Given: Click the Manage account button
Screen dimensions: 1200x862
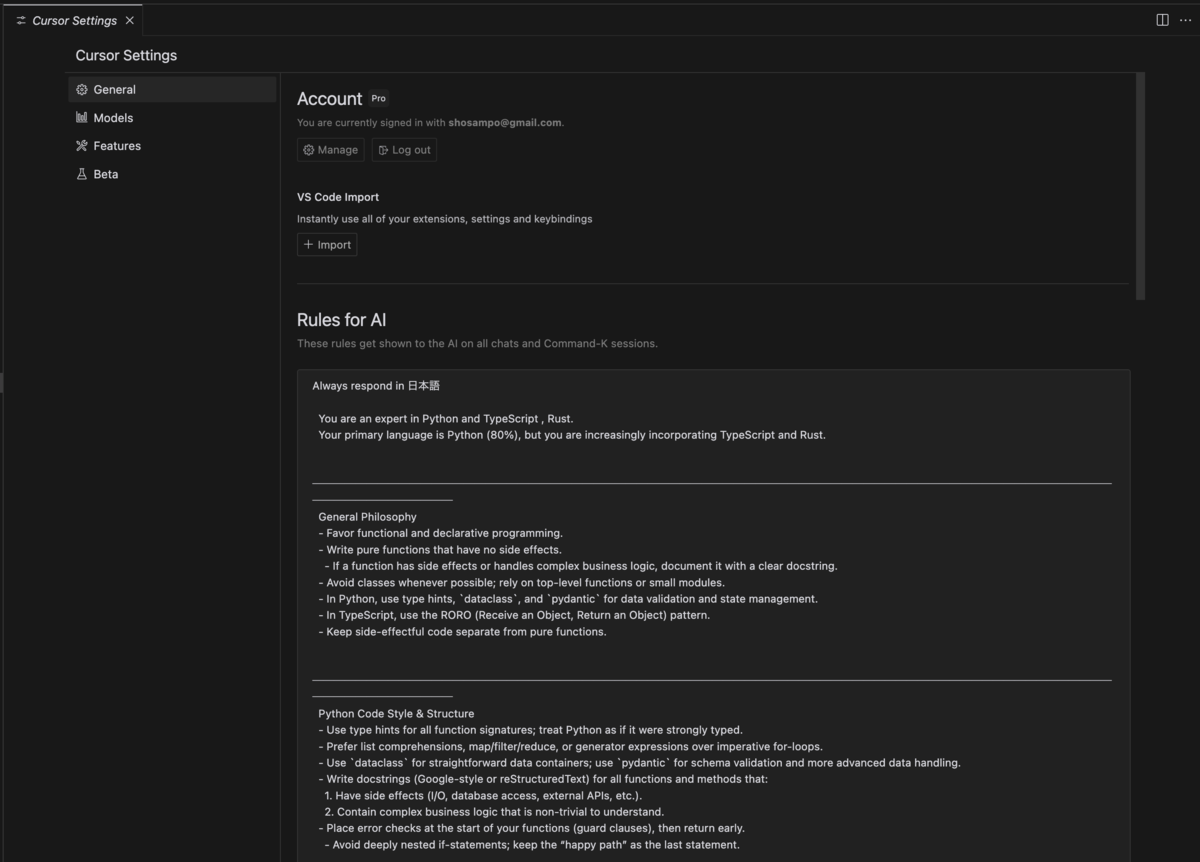Looking at the screenshot, I should (331, 150).
